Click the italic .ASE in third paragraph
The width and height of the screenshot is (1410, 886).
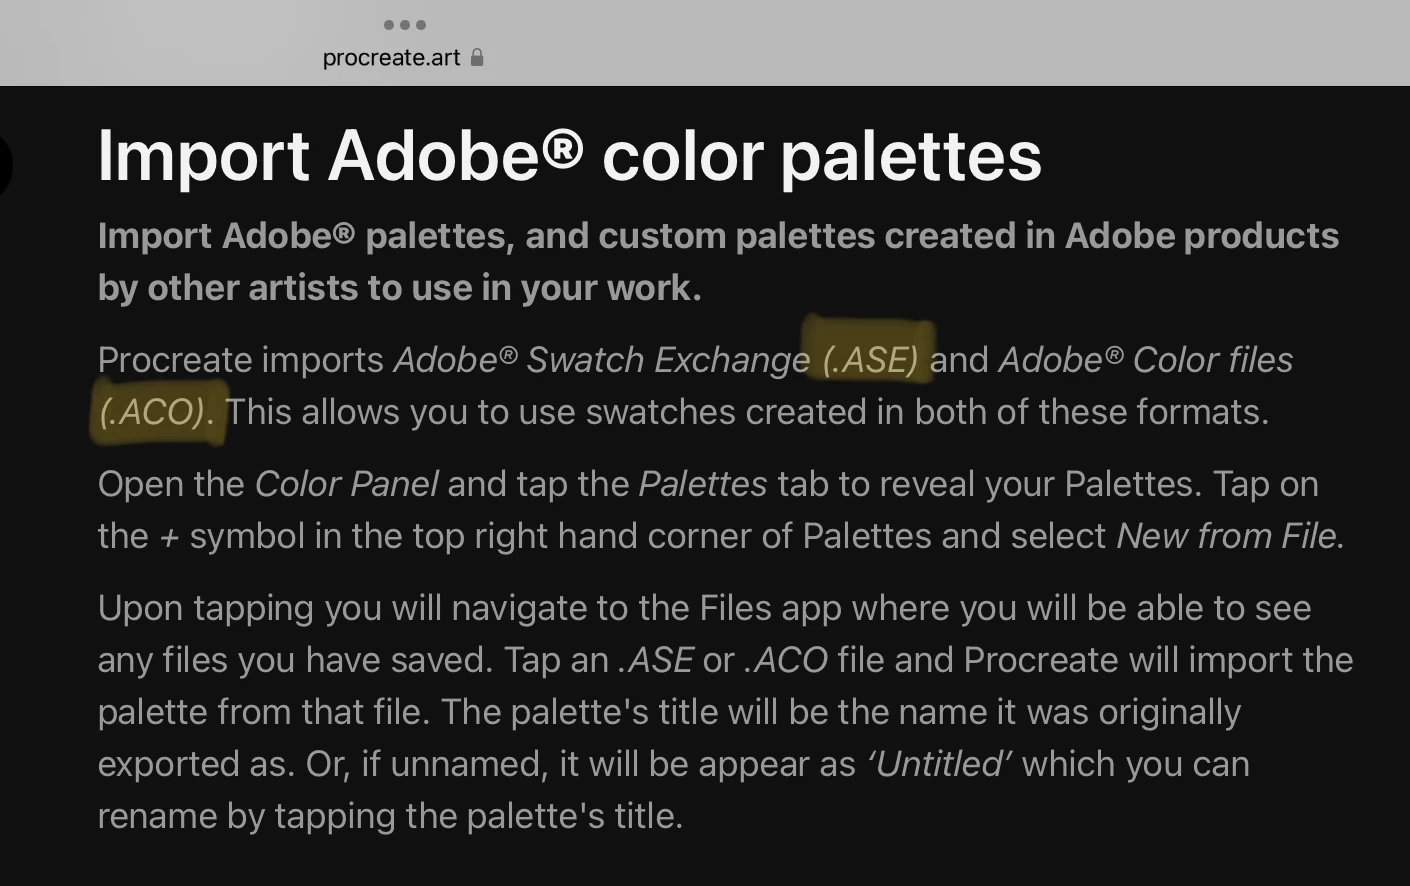tap(656, 660)
